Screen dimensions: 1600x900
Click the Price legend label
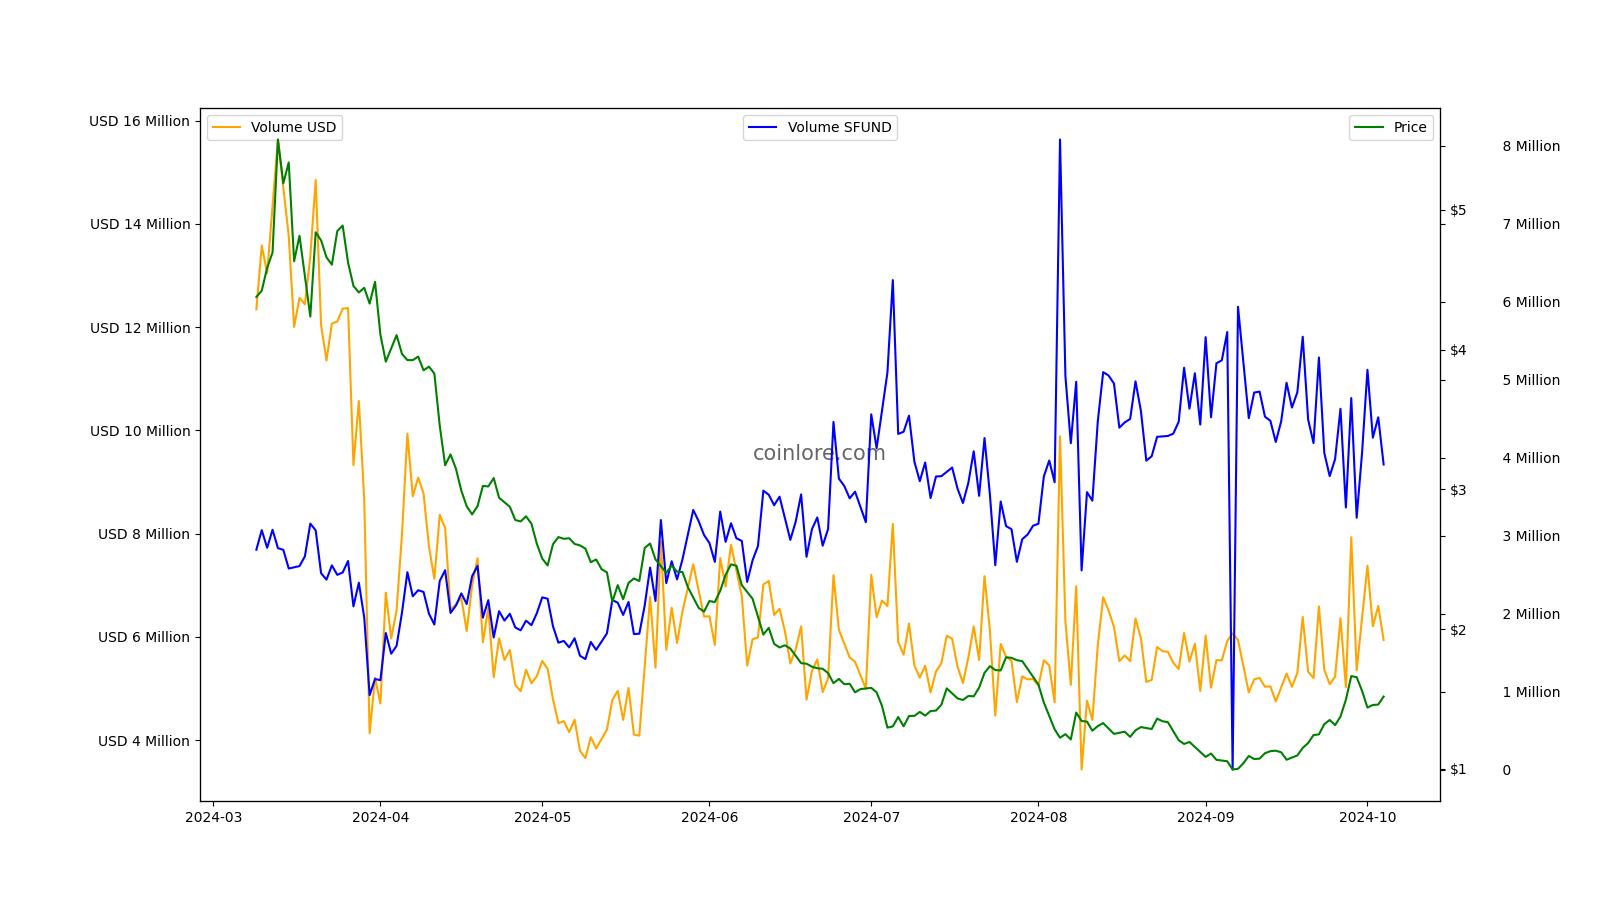pos(1410,127)
